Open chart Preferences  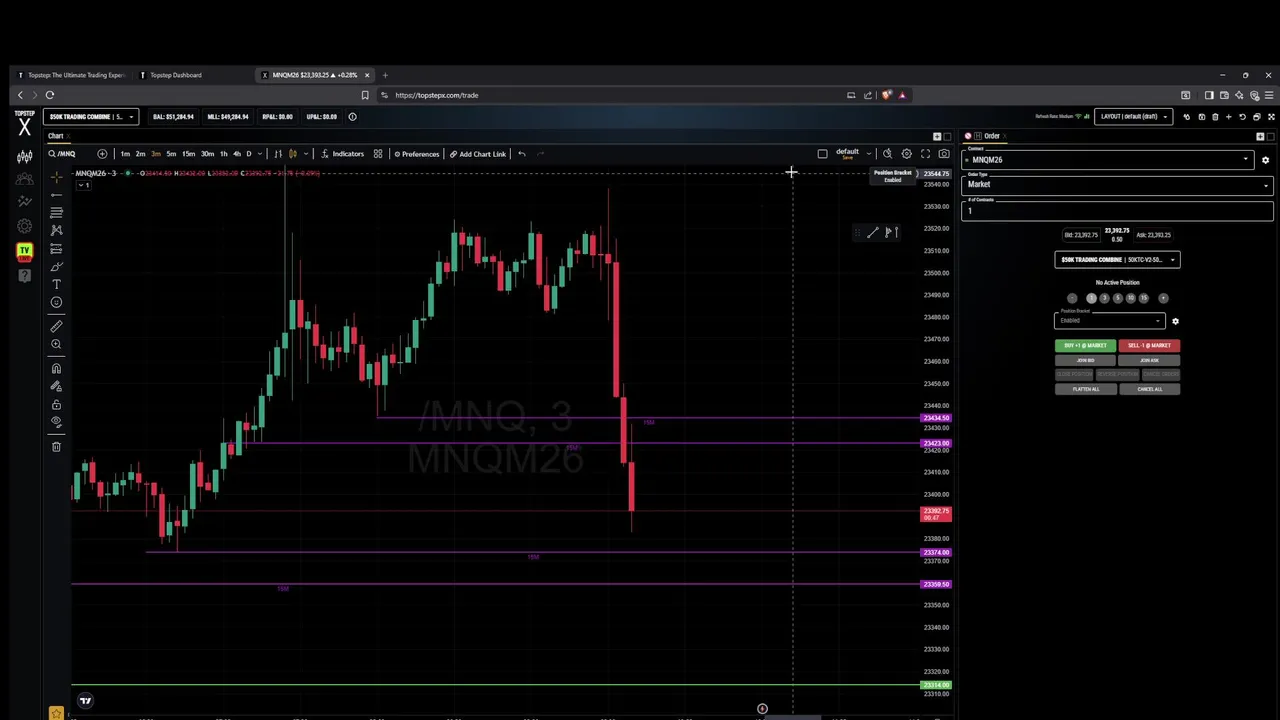(416, 154)
